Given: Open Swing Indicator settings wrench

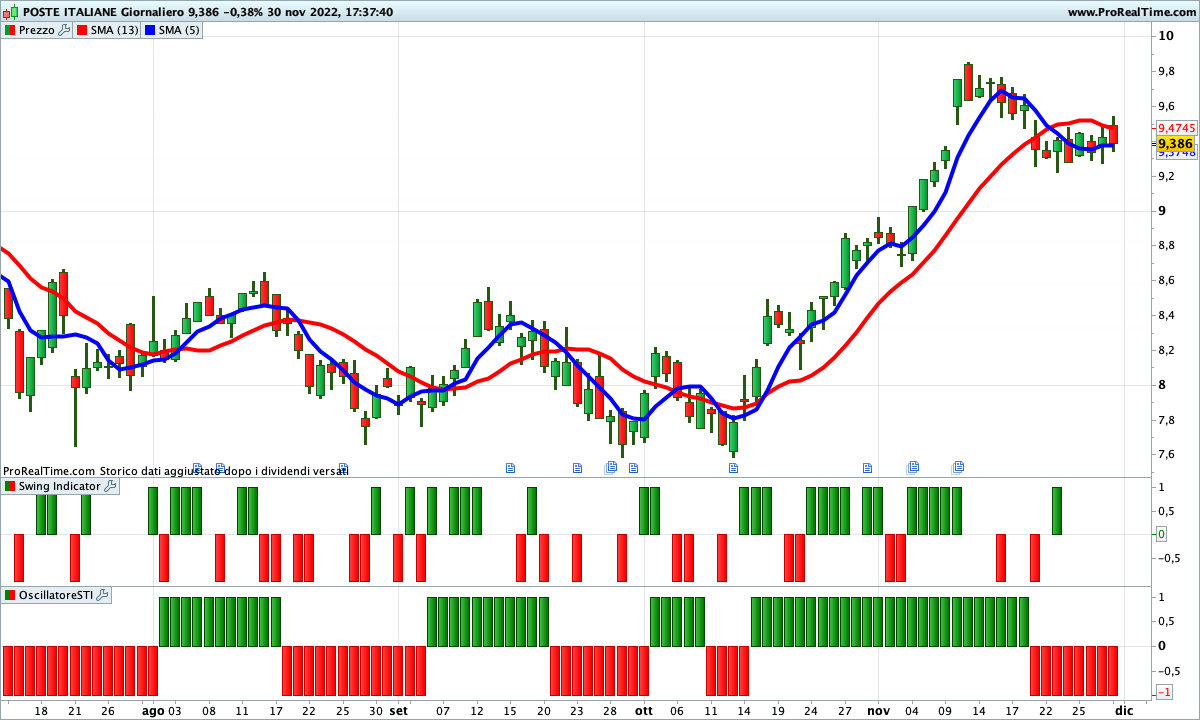Looking at the screenshot, I should click(110, 486).
